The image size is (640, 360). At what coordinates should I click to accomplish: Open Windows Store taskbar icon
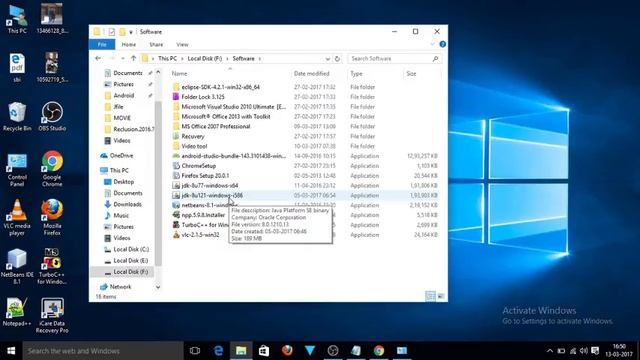pyautogui.click(x=264, y=351)
